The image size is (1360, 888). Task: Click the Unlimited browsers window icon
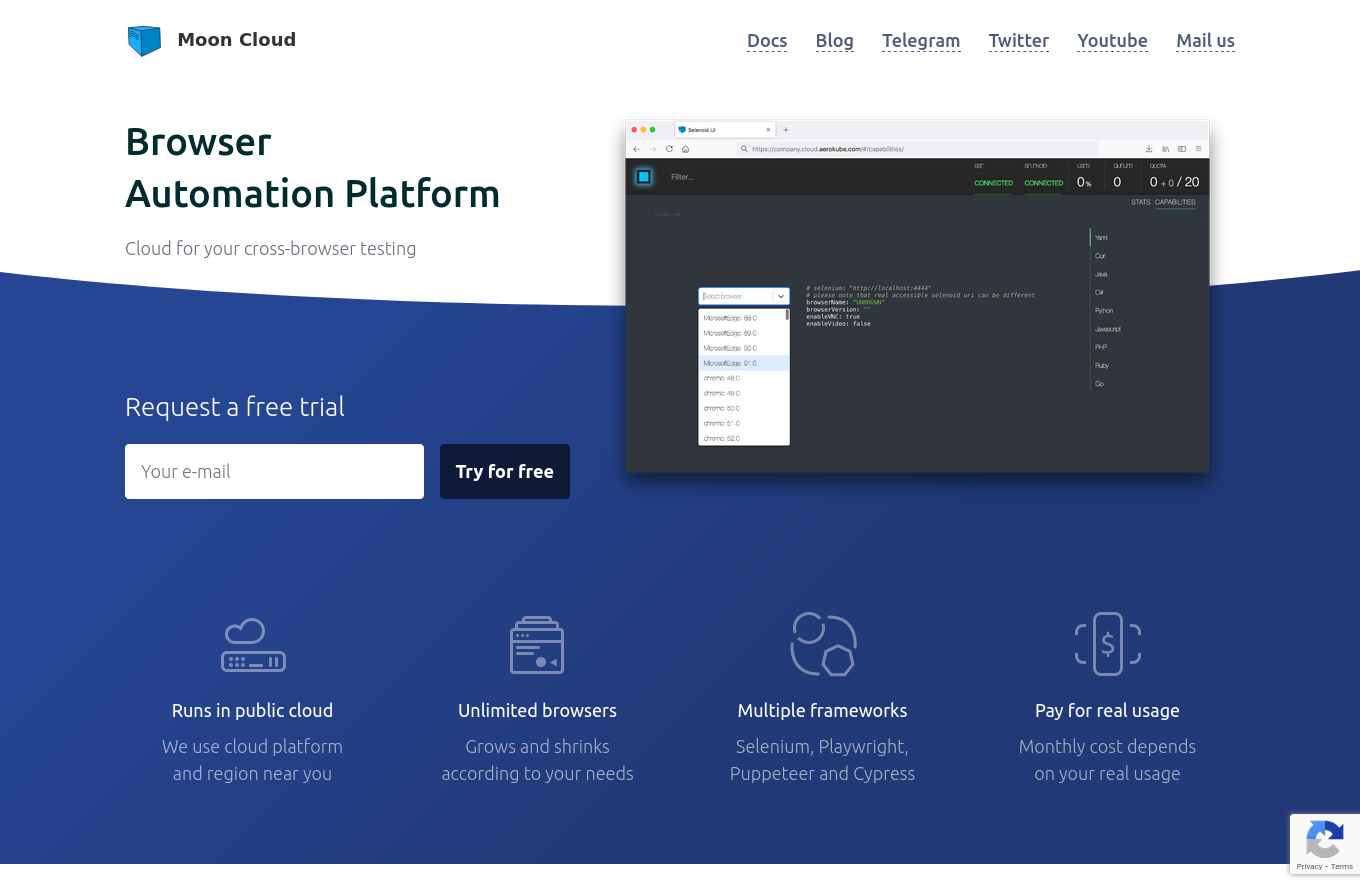537,645
